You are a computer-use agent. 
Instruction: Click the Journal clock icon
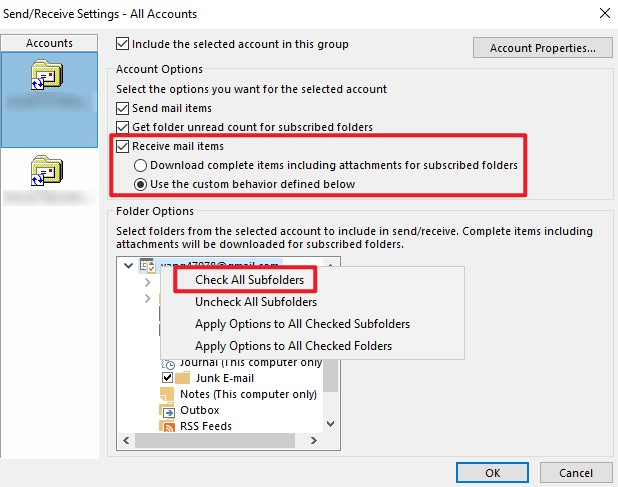pyautogui.click(x=168, y=364)
